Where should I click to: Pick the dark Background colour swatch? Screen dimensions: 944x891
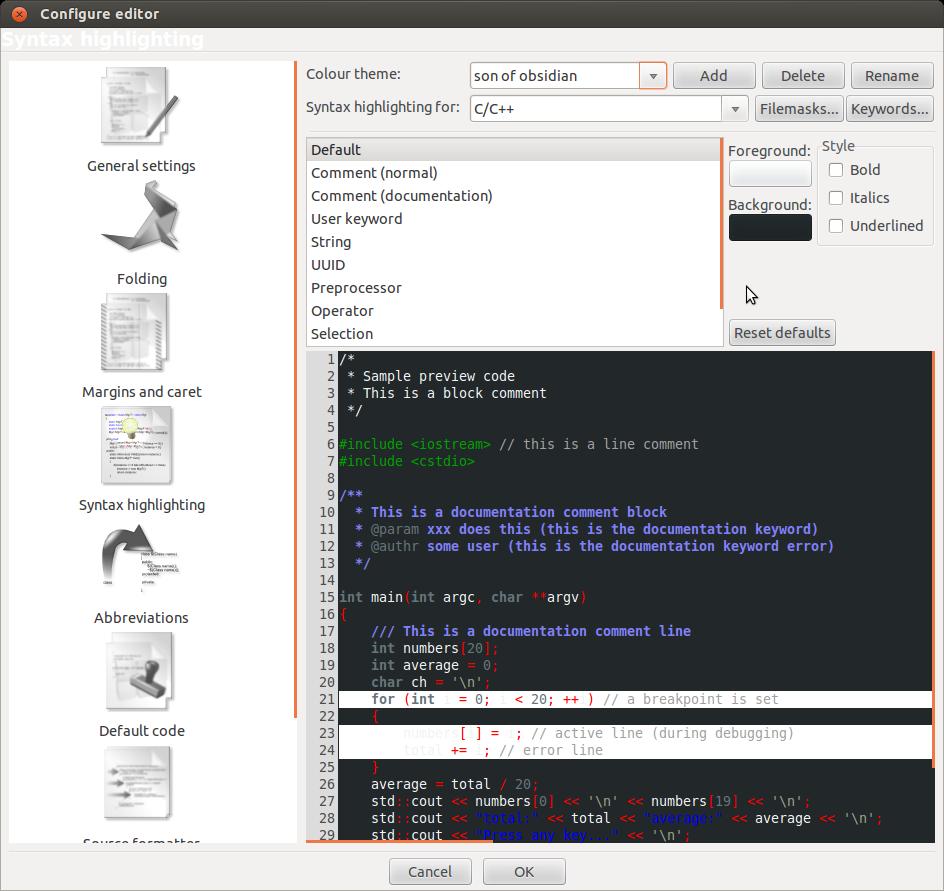[770, 228]
